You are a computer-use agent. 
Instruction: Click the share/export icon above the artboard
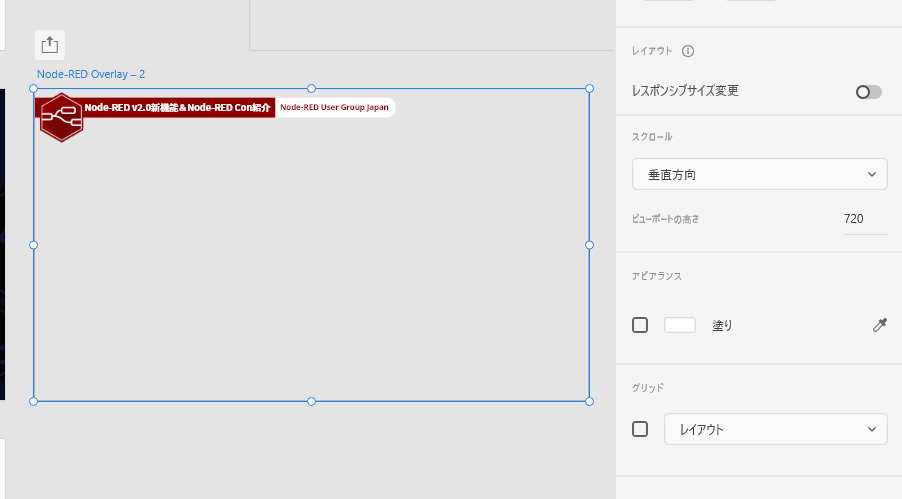50,45
